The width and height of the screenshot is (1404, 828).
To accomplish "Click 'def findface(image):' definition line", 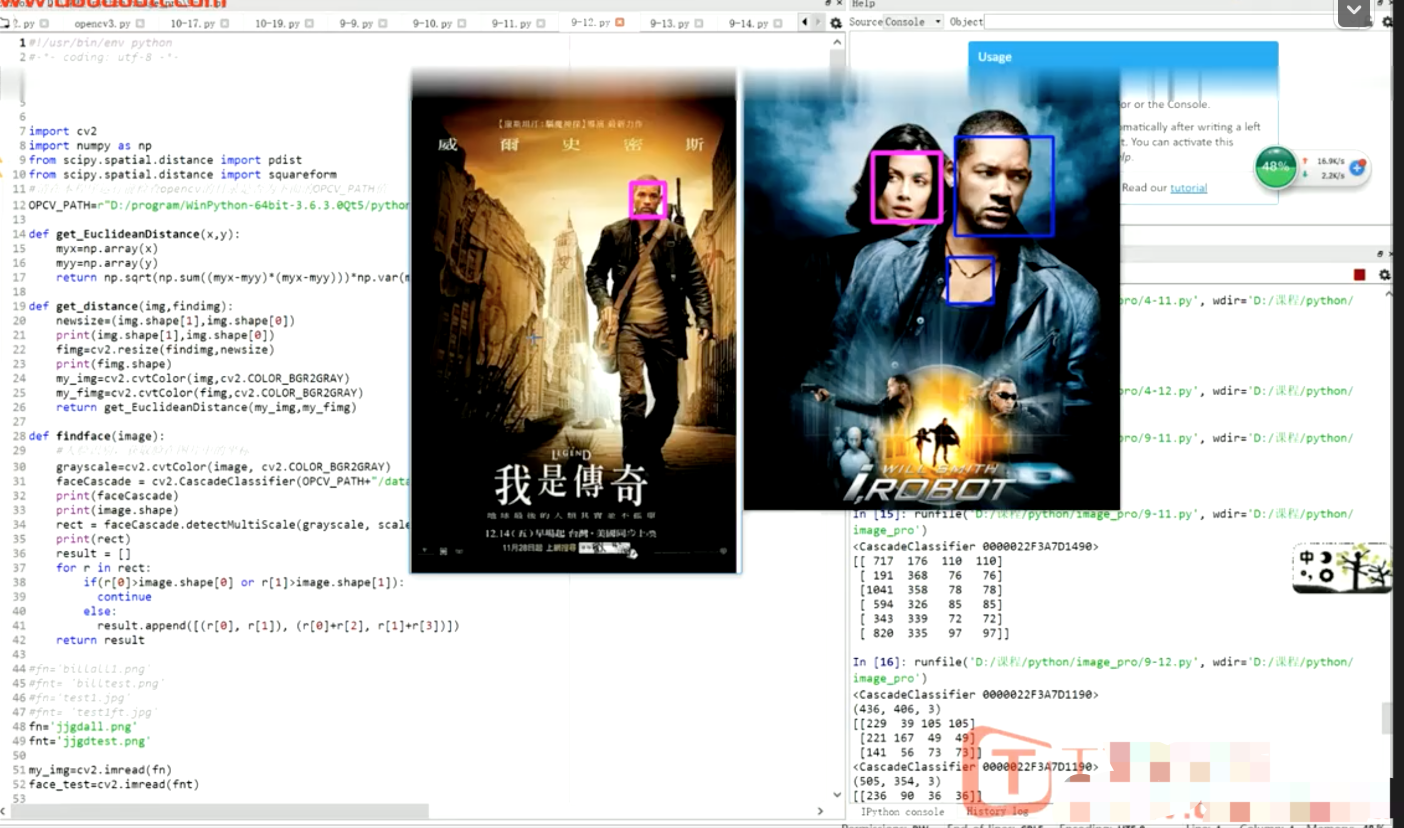I will [x=96, y=436].
